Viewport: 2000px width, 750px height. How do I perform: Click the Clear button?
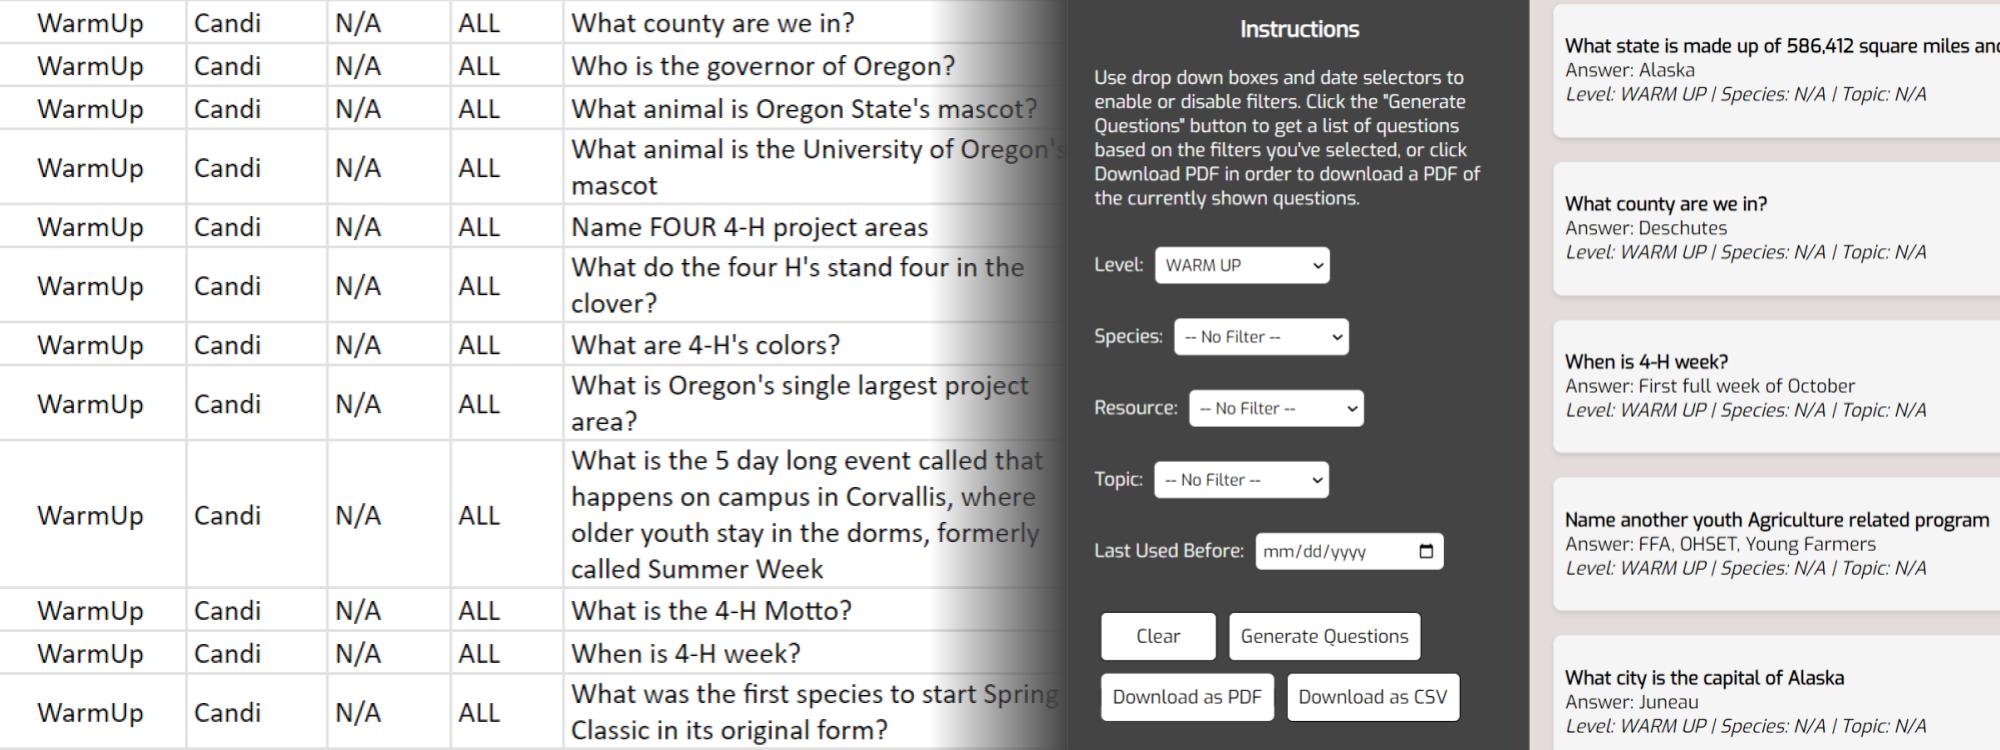1158,636
